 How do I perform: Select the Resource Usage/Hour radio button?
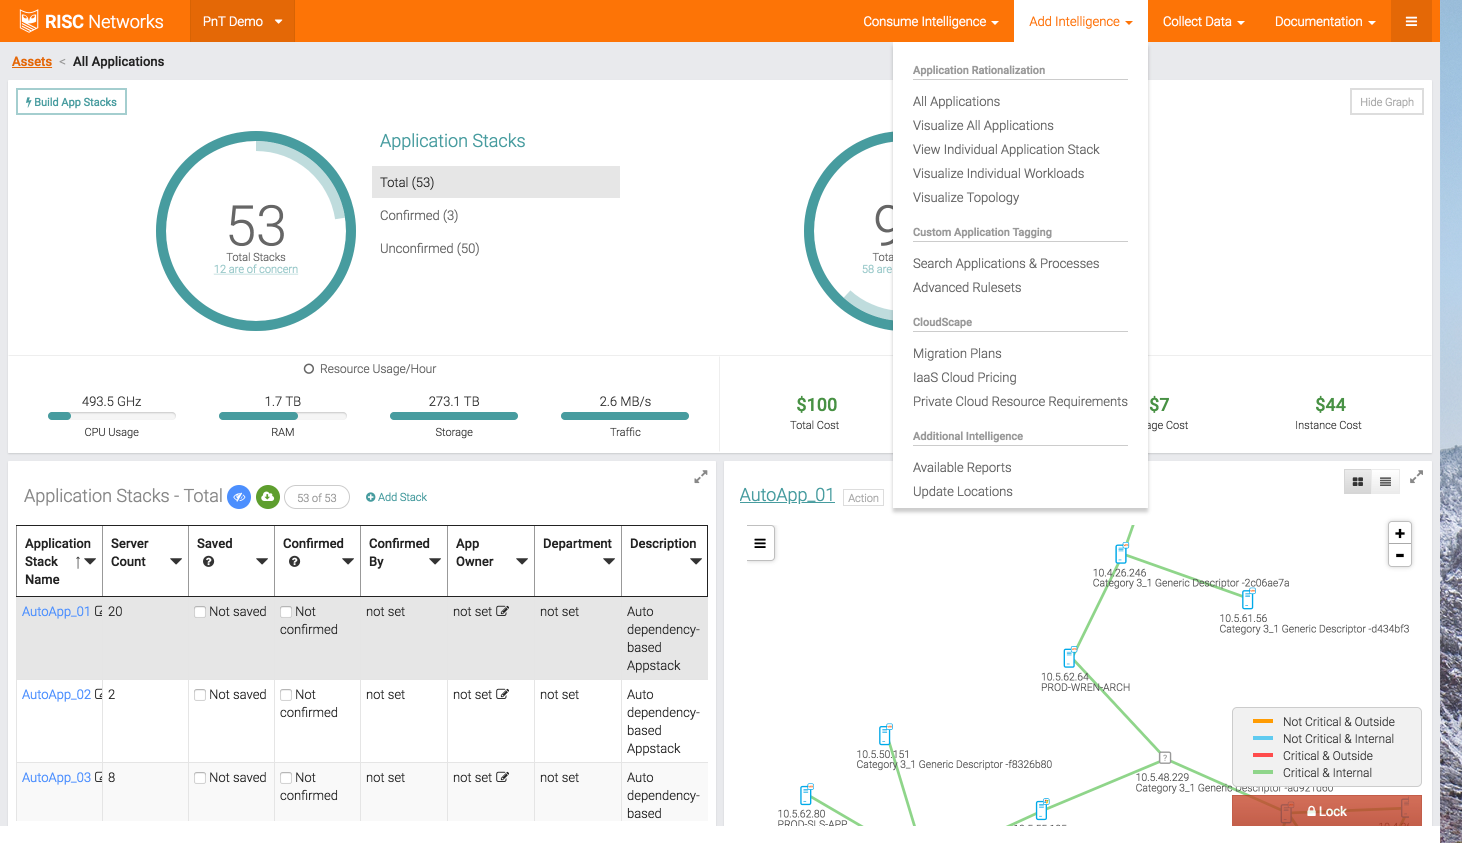pos(309,369)
